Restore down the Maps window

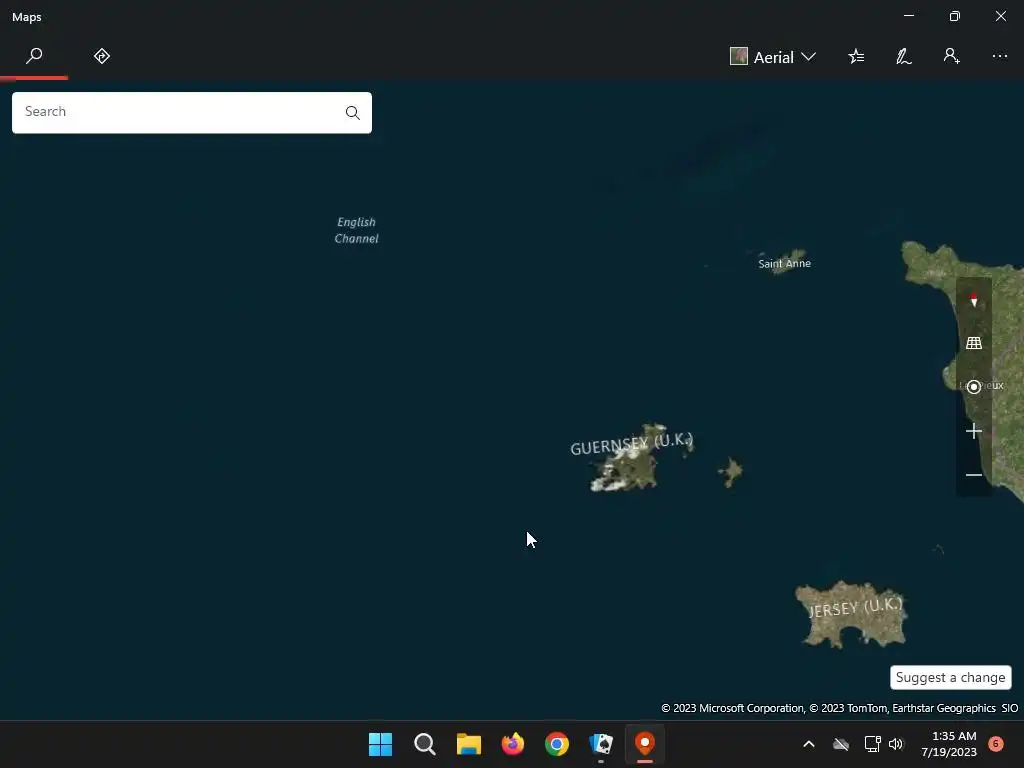955,16
